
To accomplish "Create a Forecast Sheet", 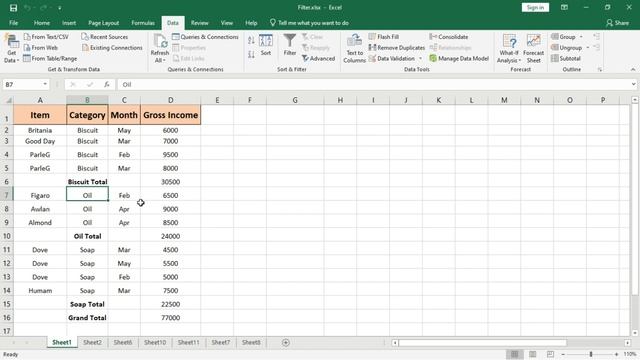I will point(533,49).
